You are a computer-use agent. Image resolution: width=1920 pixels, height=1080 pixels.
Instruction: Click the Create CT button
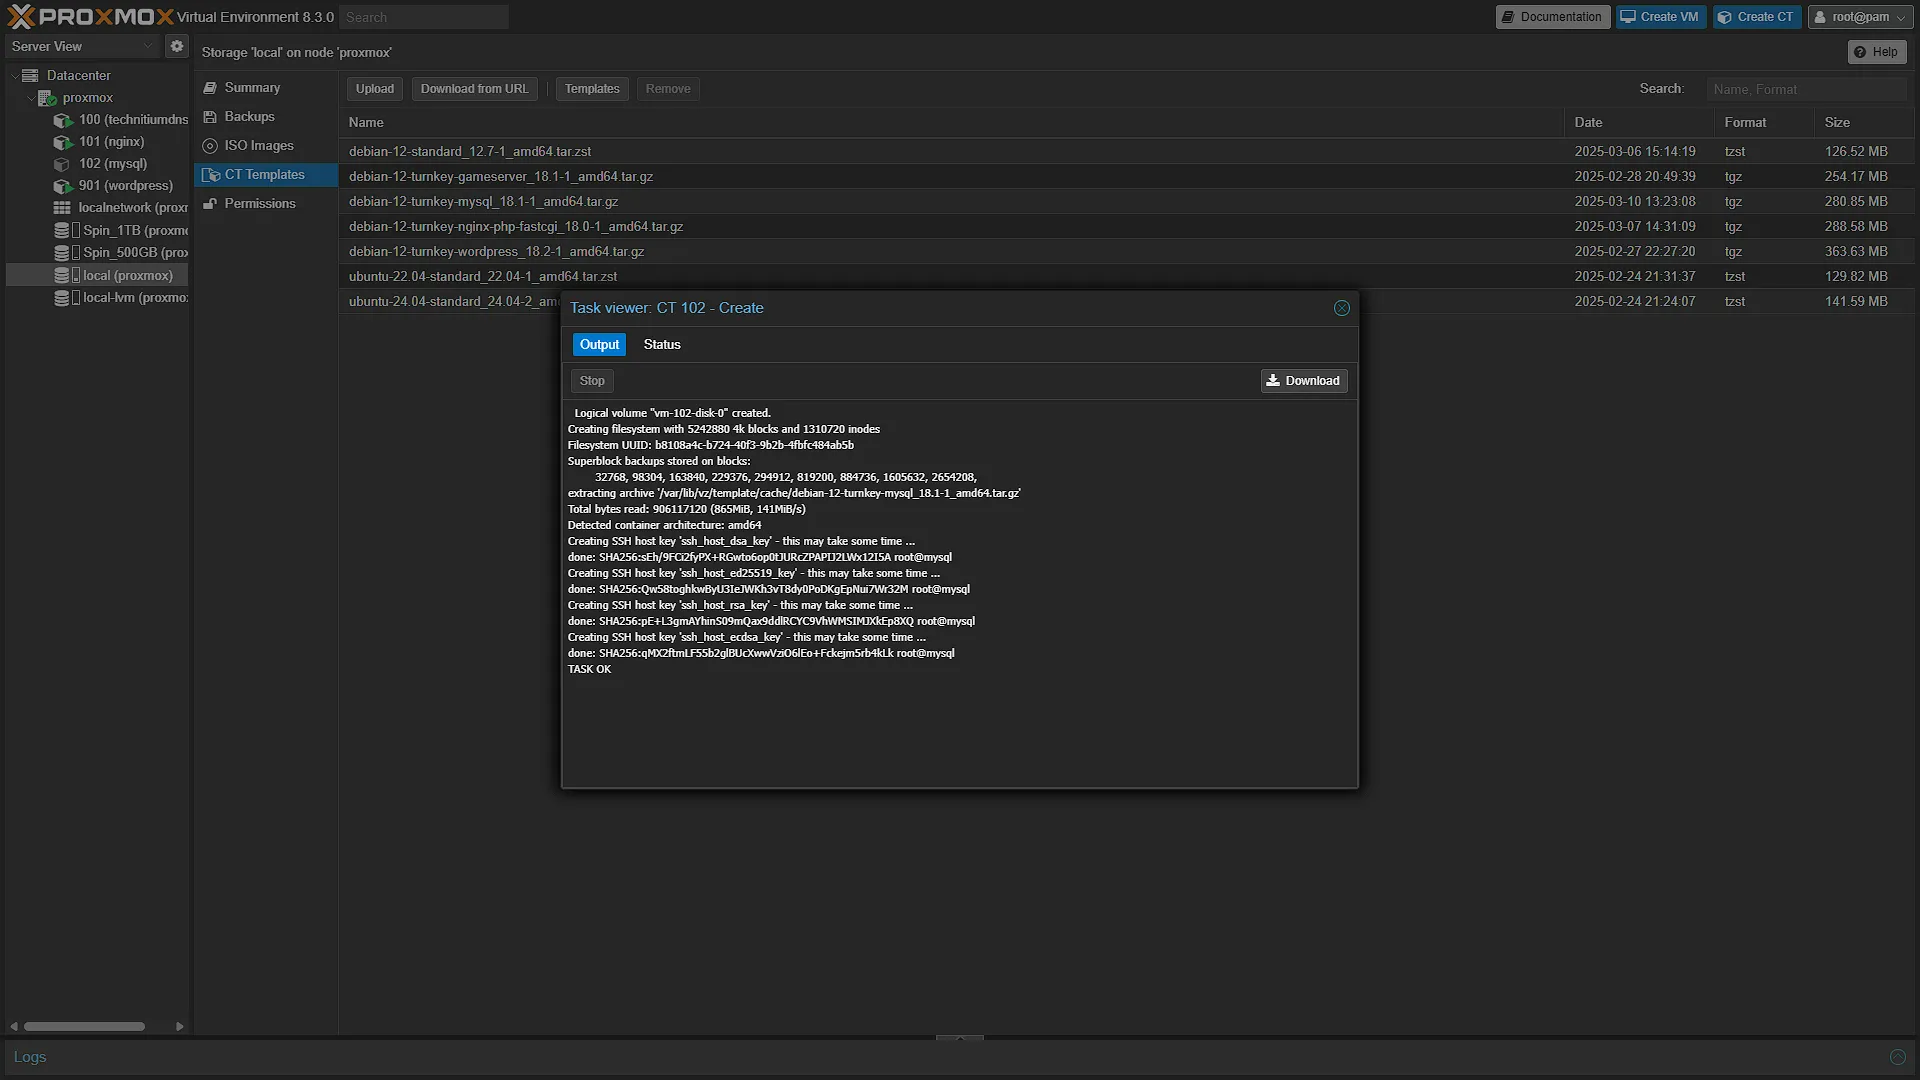(x=1756, y=17)
